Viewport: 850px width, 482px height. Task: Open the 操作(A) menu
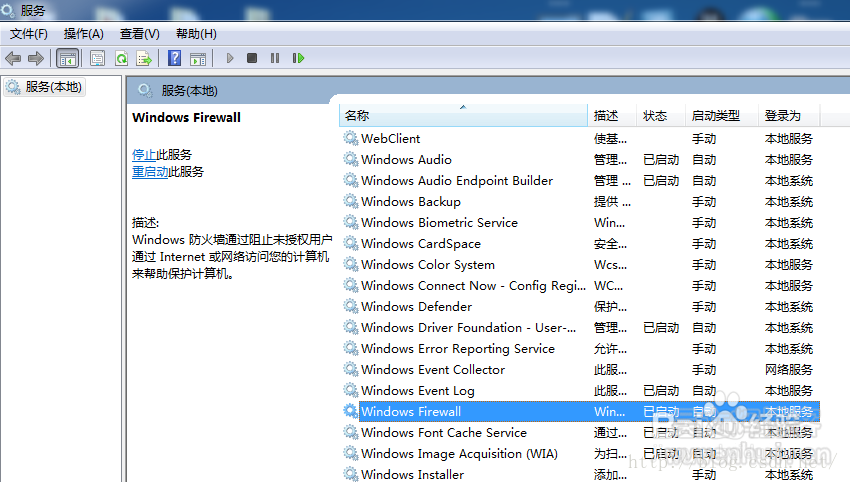pos(84,34)
